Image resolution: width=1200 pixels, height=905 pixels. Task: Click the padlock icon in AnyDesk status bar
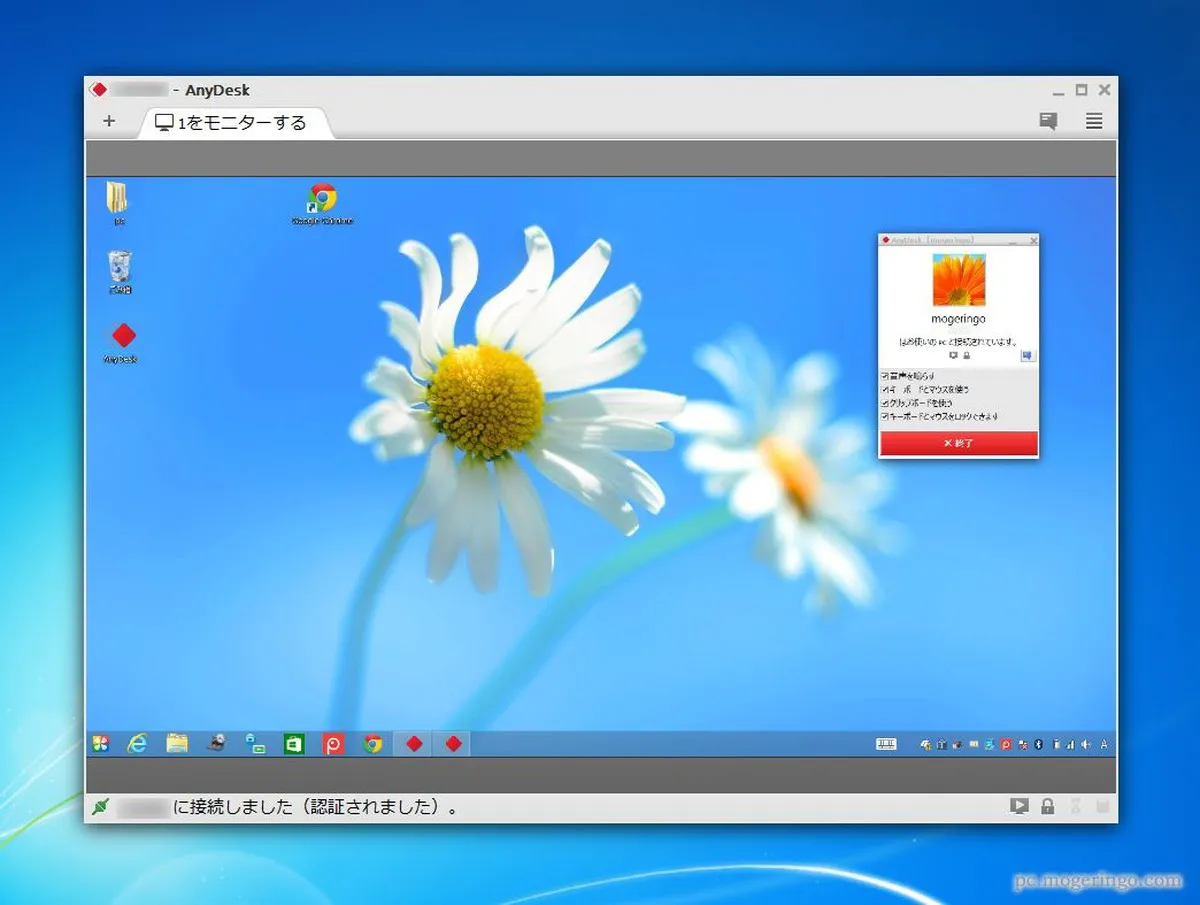point(1047,806)
